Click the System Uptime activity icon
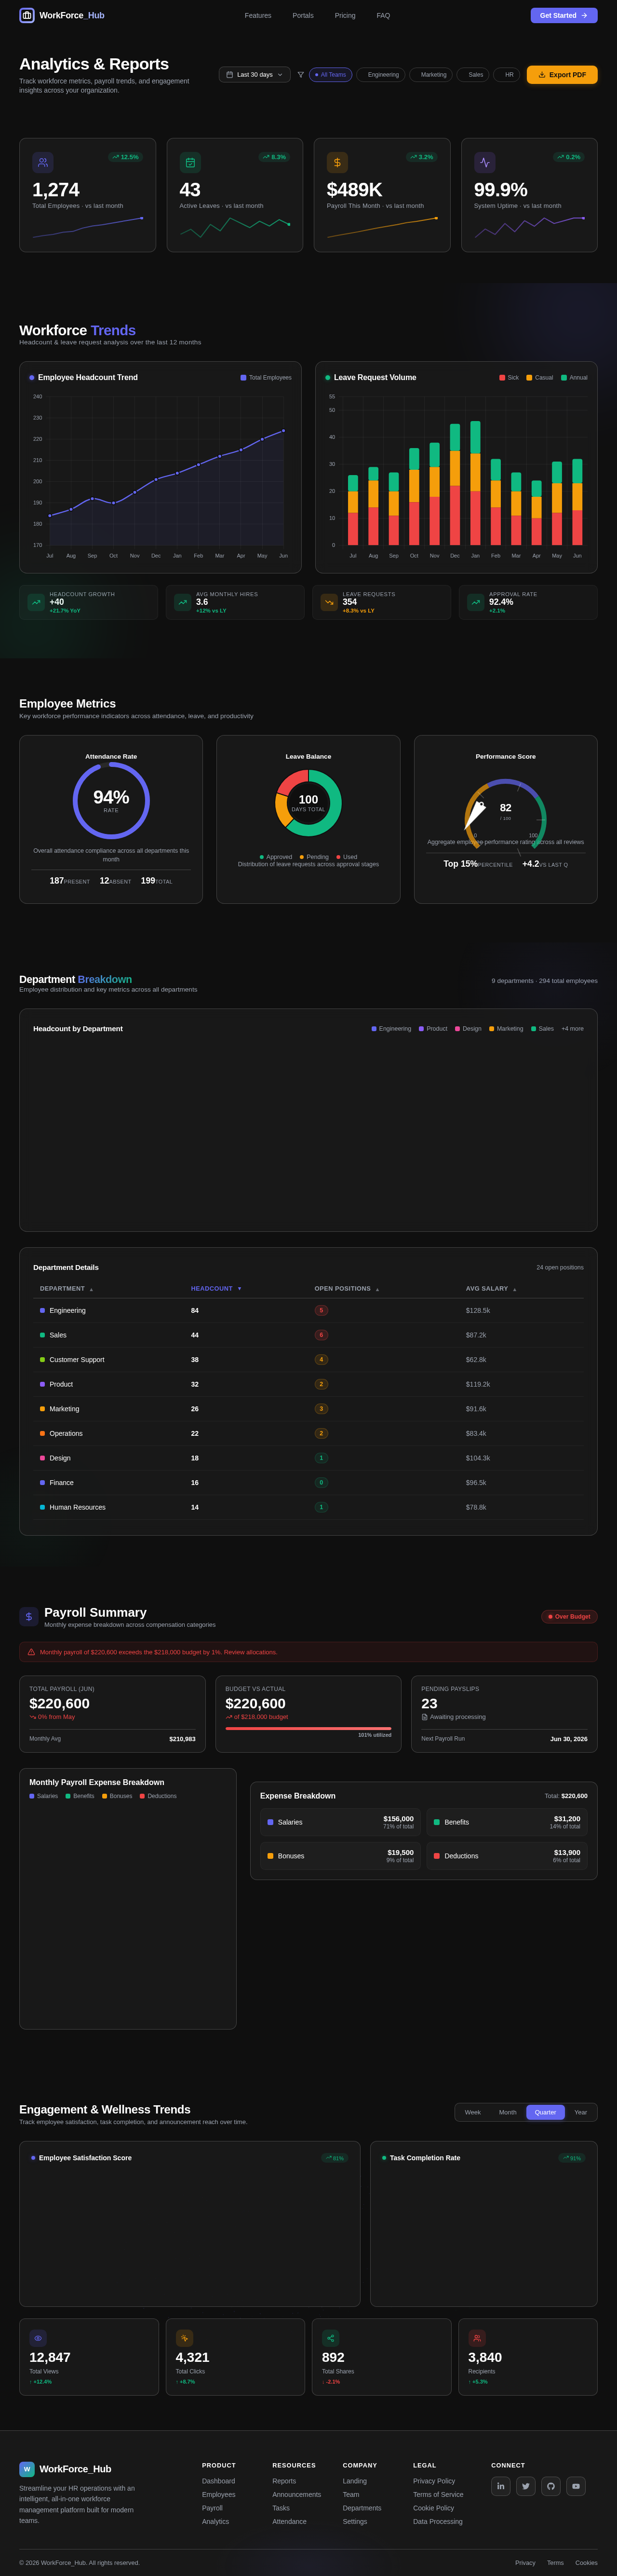The width and height of the screenshot is (617, 2576). tap(485, 162)
